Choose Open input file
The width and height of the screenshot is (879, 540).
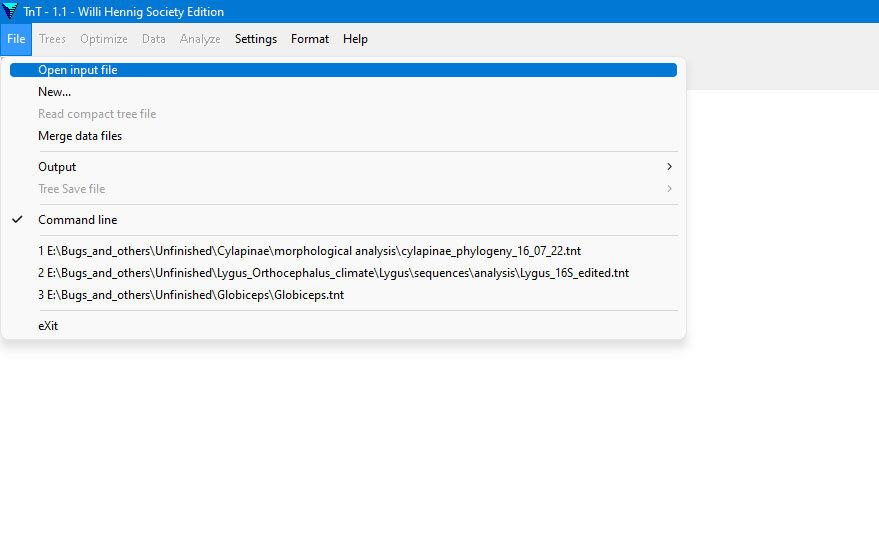coord(343,70)
